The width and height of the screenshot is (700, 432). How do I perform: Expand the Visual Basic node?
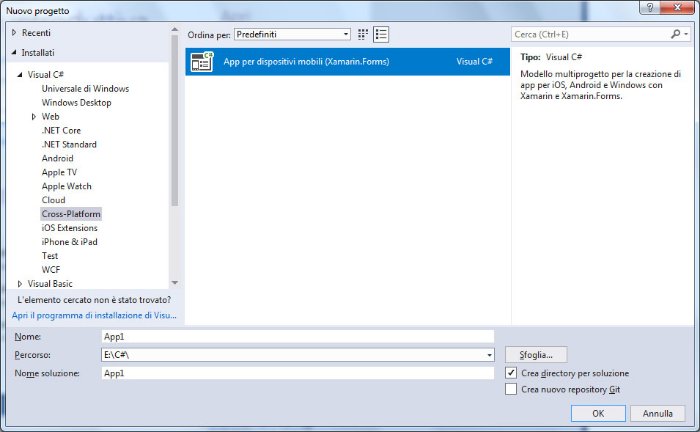tap(20, 284)
